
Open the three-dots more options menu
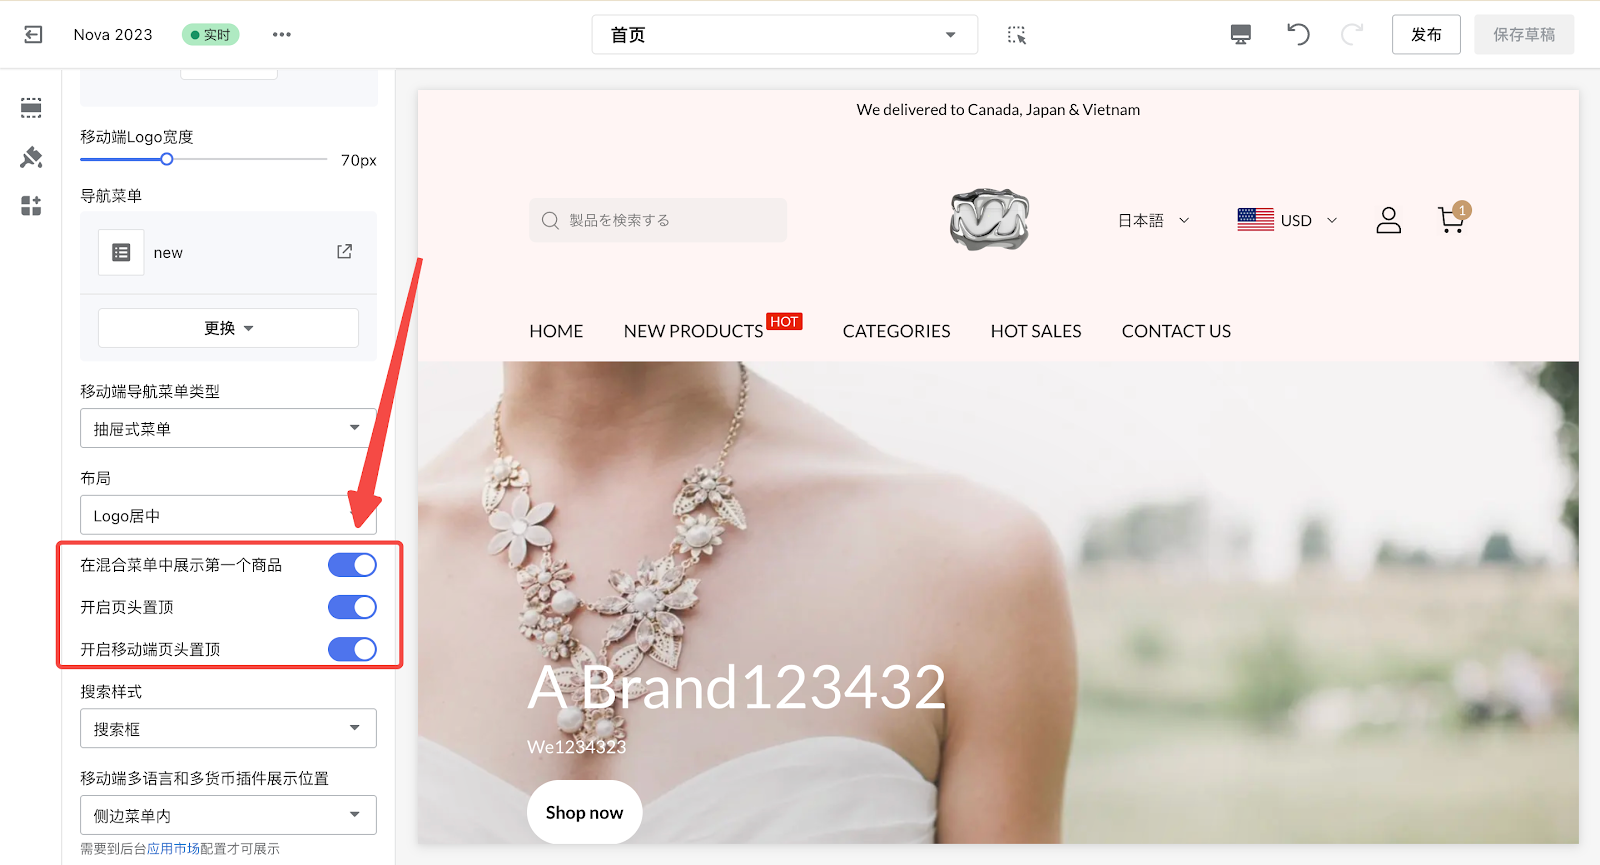282,35
